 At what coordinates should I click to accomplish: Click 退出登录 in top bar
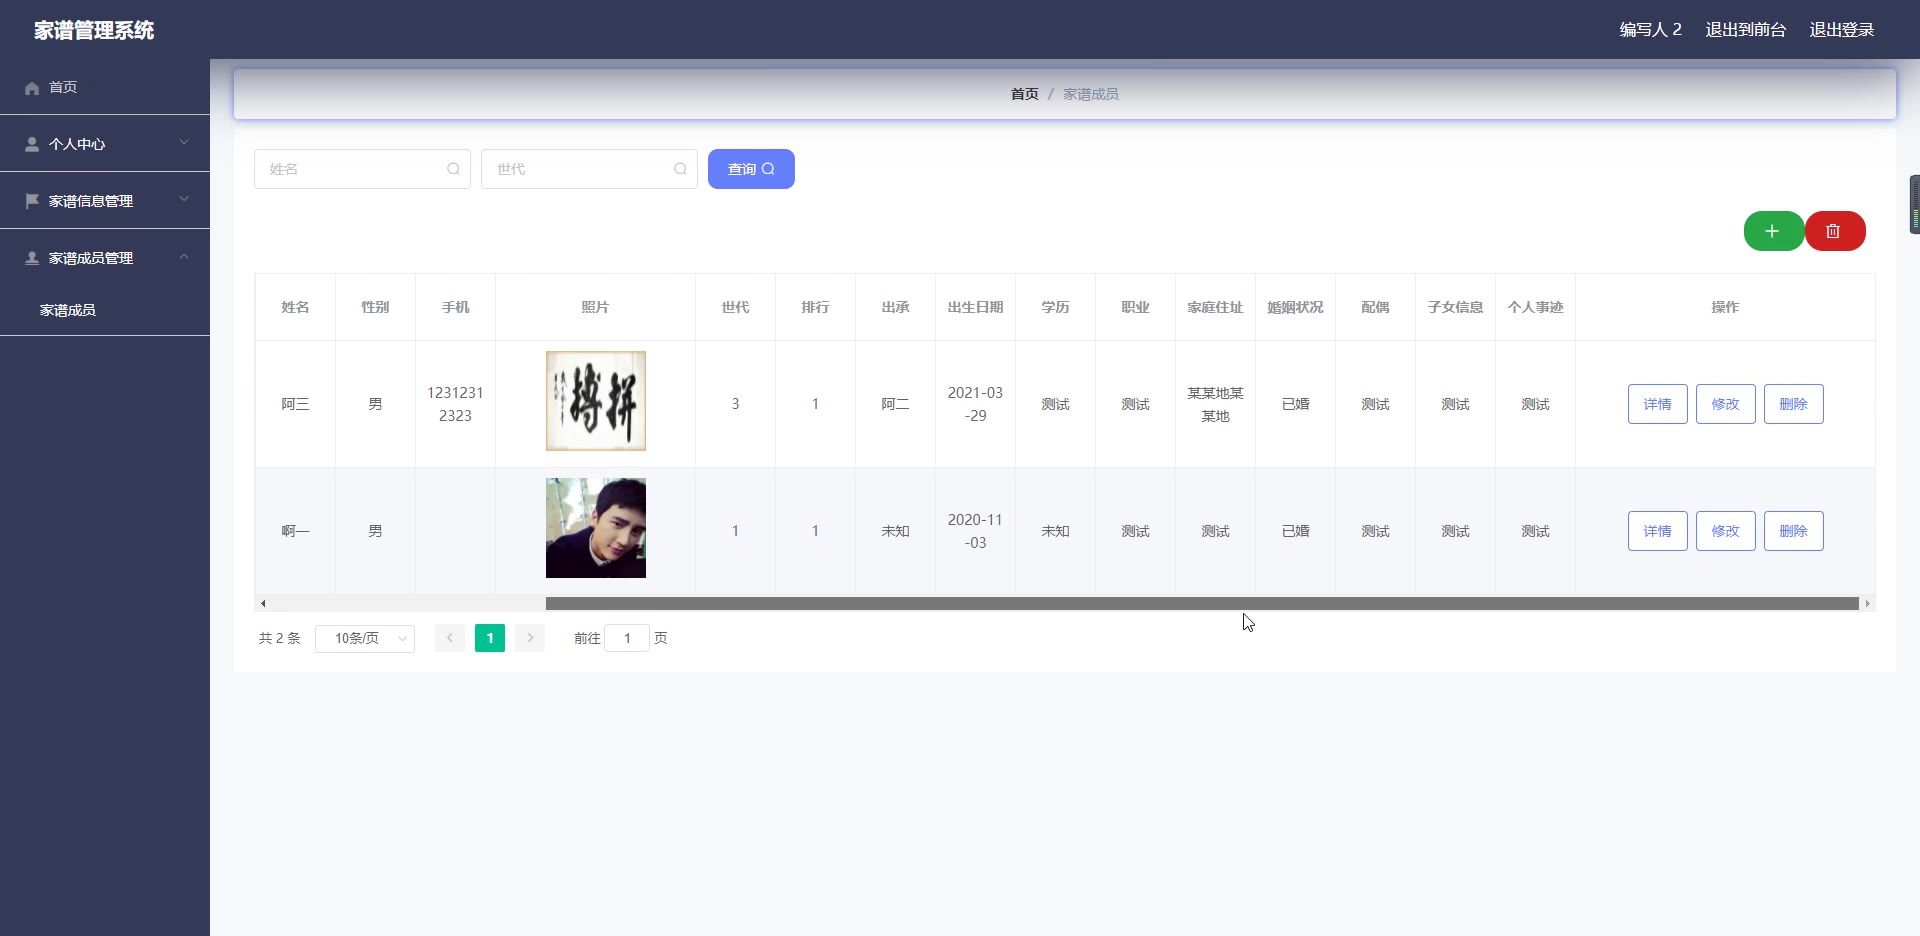(1841, 30)
